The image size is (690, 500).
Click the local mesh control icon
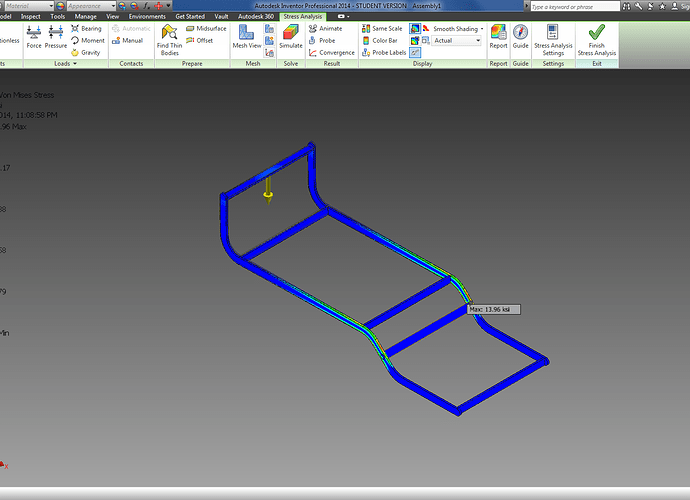[x=269, y=41]
